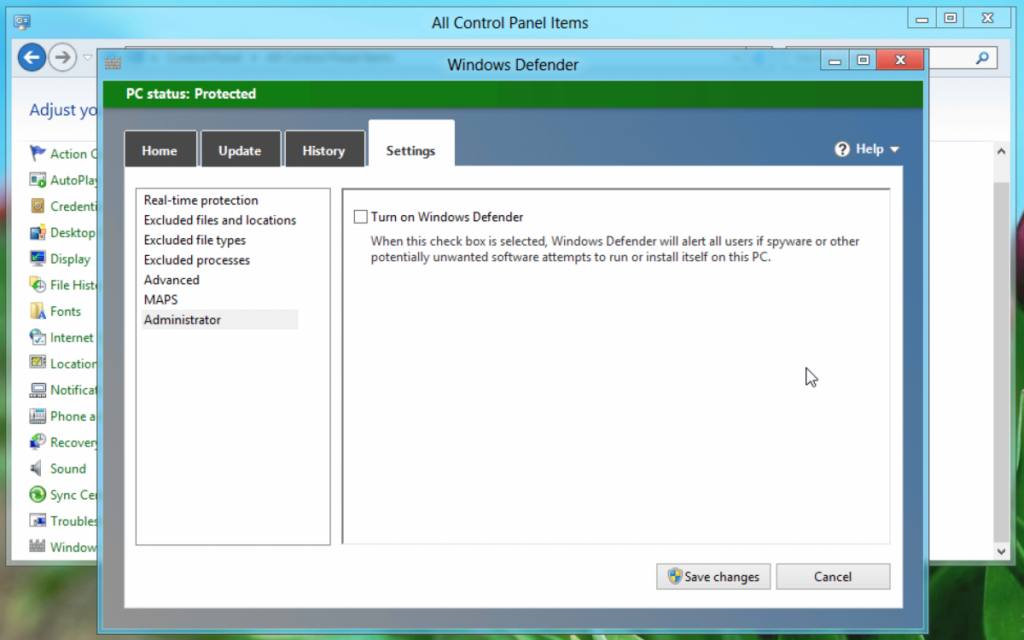Select Excluded file types setting
The height and width of the screenshot is (640, 1024).
tap(195, 240)
